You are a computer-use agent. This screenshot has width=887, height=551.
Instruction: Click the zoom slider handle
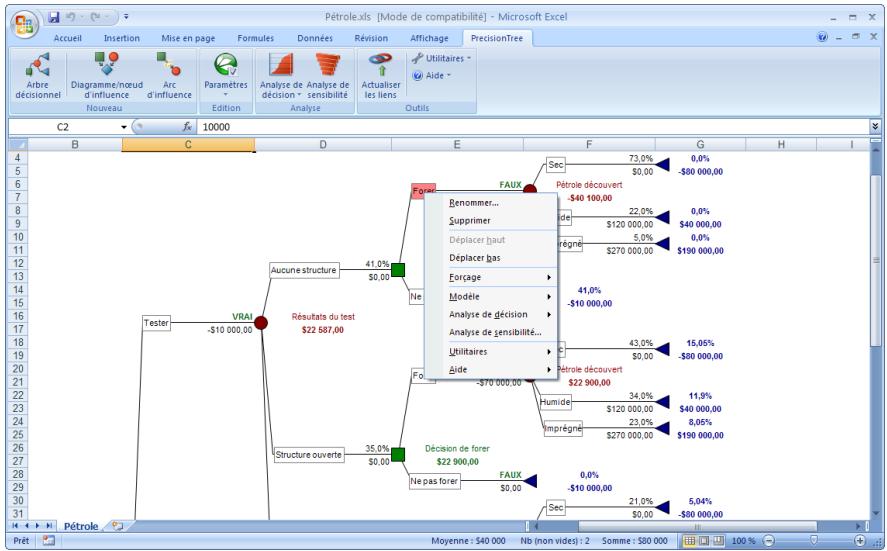[814, 541]
